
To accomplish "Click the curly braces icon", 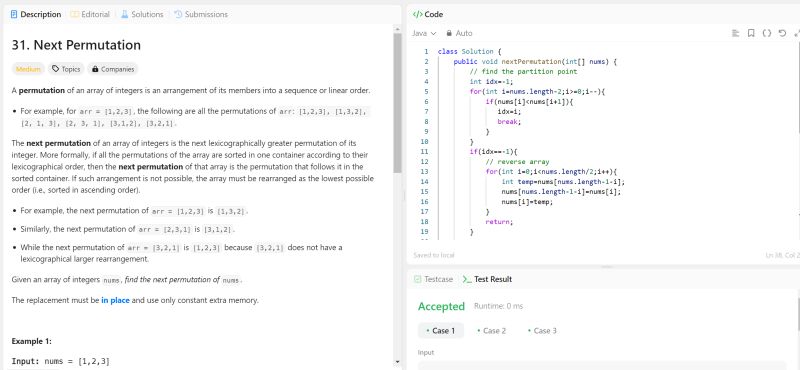I will (766, 33).
